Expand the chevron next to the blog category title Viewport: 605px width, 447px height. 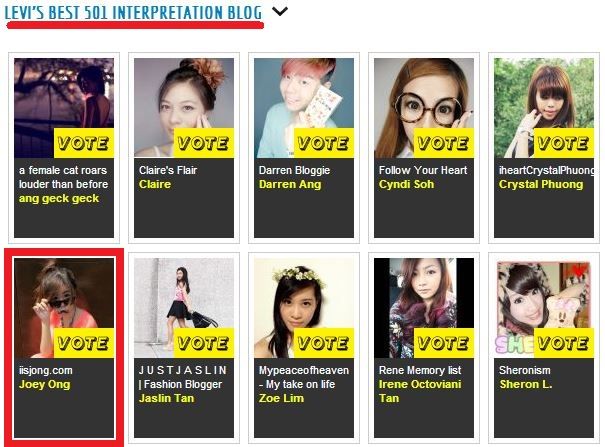(280, 12)
